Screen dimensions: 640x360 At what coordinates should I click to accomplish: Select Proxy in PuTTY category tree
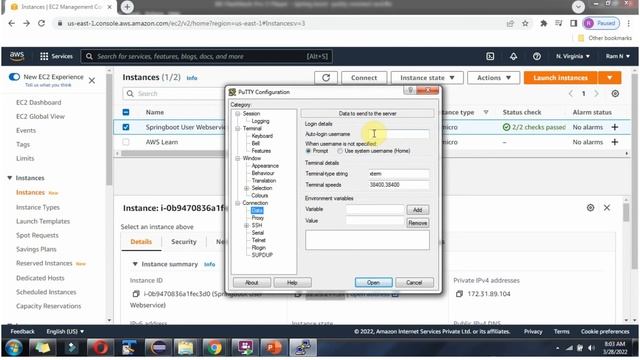click(x=258, y=218)
